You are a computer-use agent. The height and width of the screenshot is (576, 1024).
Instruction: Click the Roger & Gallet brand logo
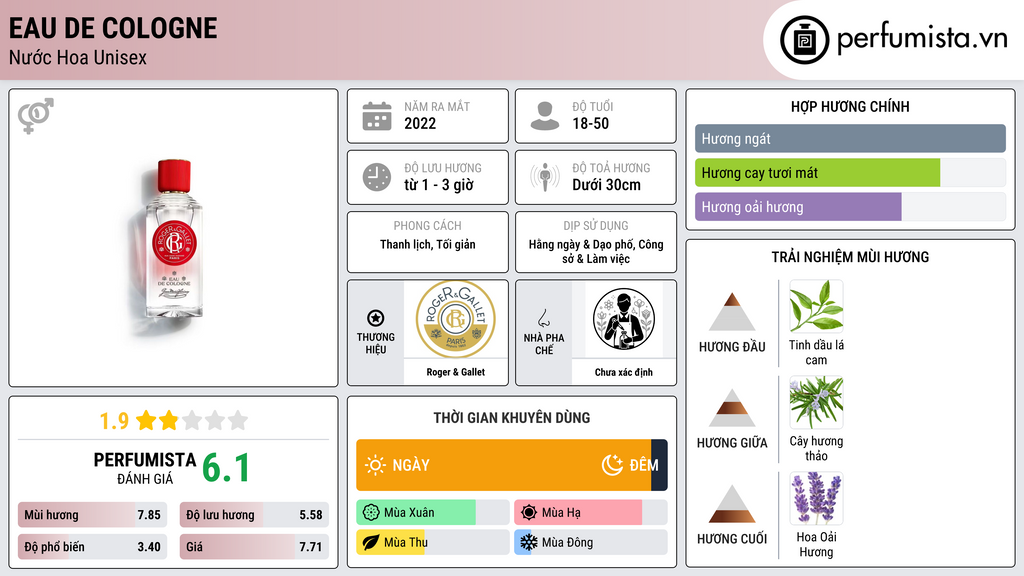(x=456, y=319)
